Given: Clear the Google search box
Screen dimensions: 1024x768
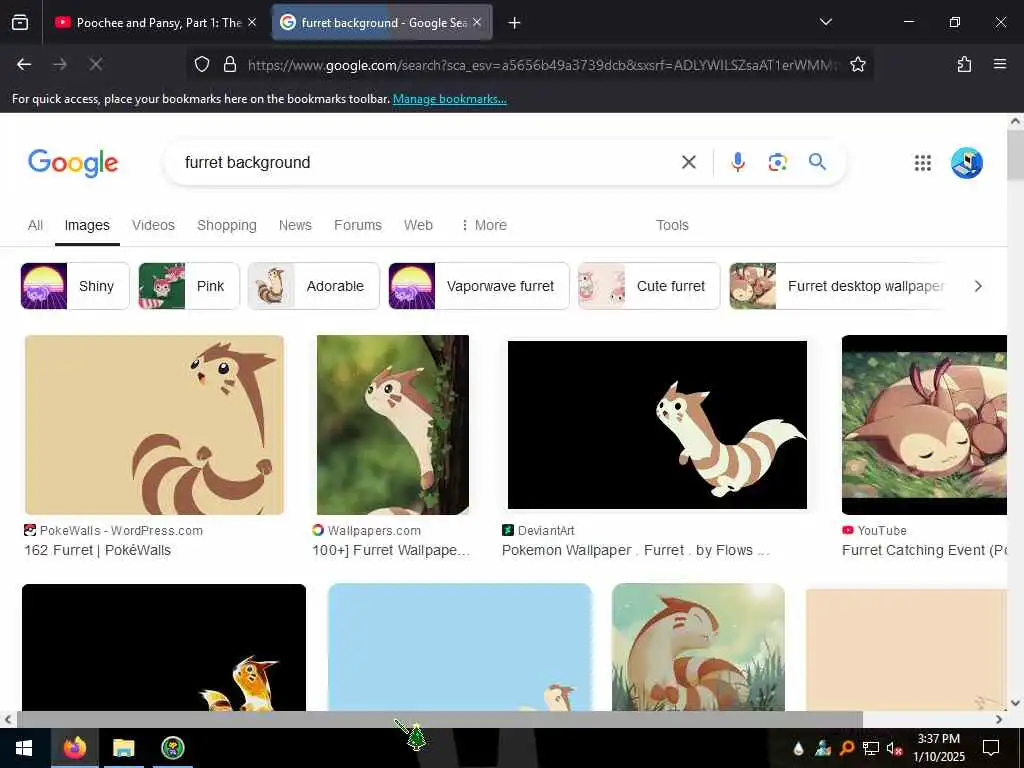Looking at the screenshot, I should (x=688, y=162).
